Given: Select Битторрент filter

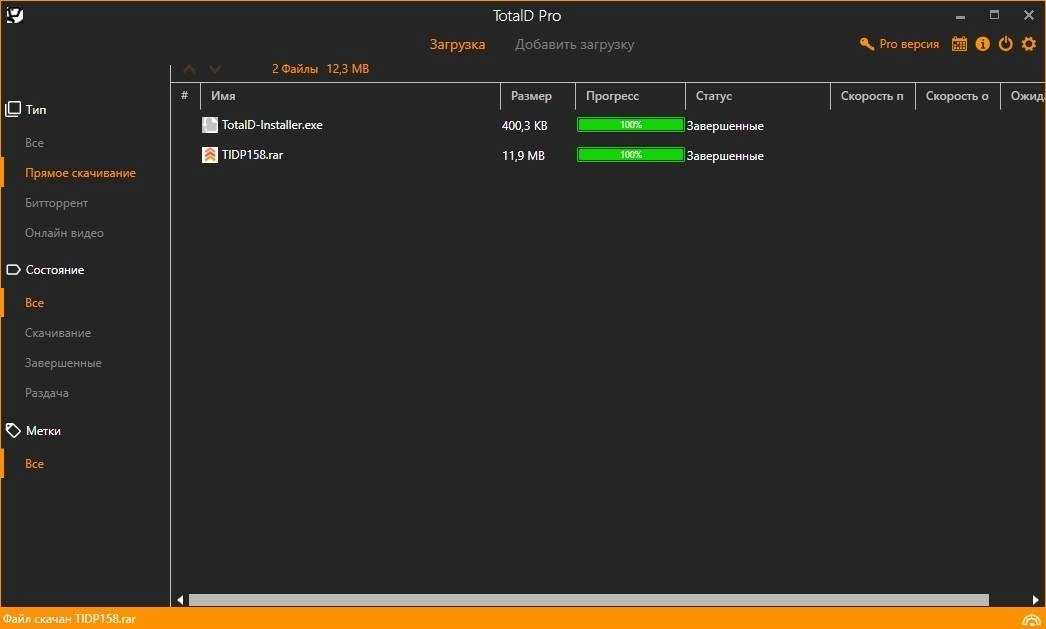Looking at the screenshot, I should coord(56,203).
